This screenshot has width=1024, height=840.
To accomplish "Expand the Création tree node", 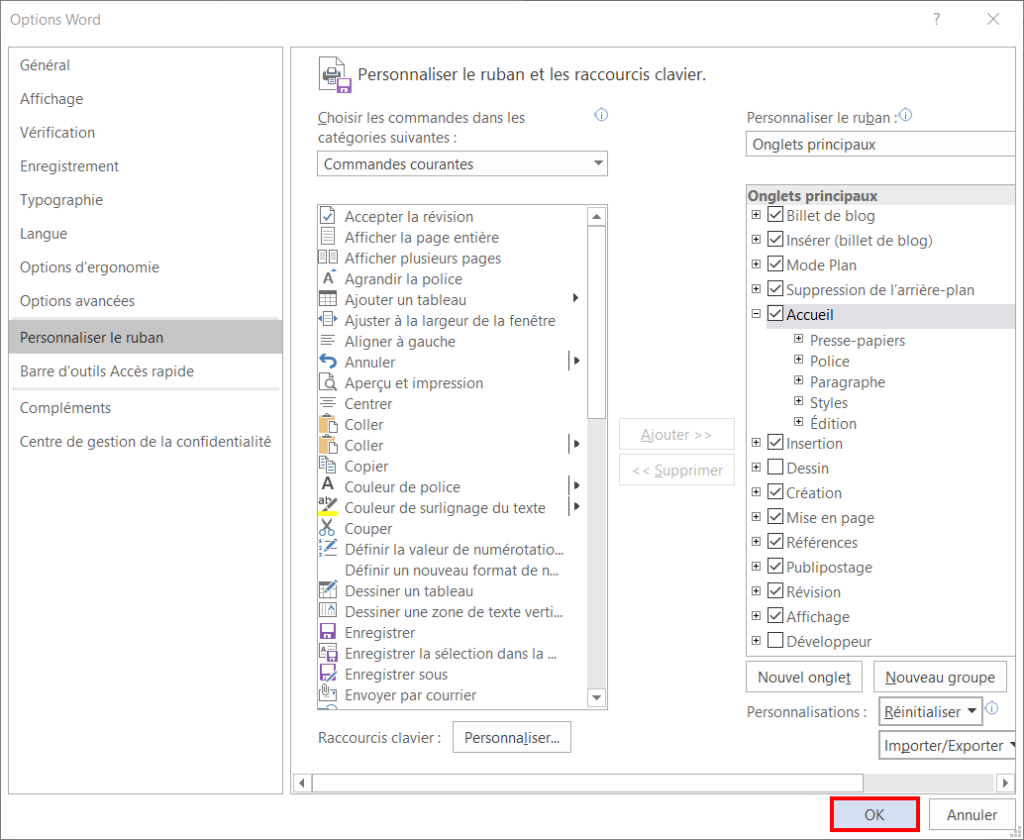I will click(x=756, y=492).
